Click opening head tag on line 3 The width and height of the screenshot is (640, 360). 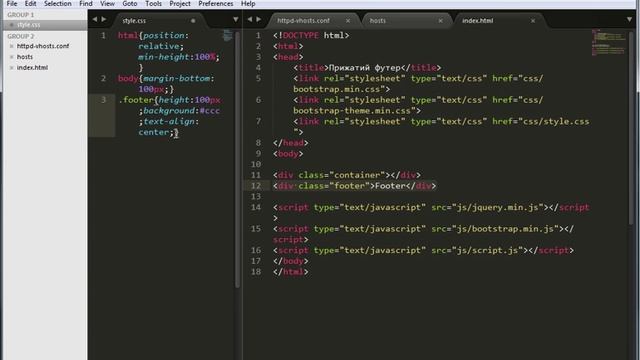[x=288, y=57]
